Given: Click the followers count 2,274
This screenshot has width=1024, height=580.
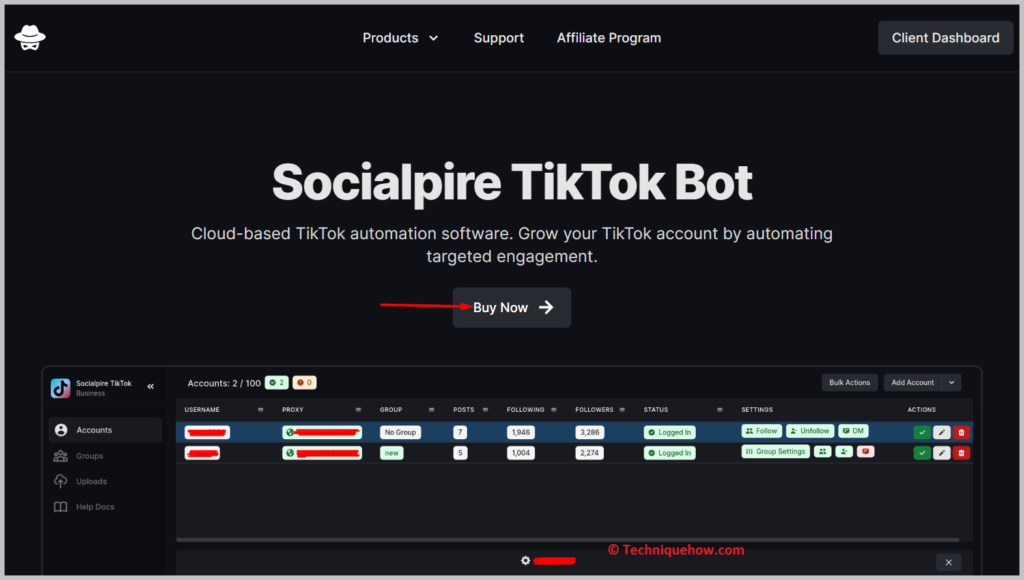Looking at the screenshot, I should (590, 453).
